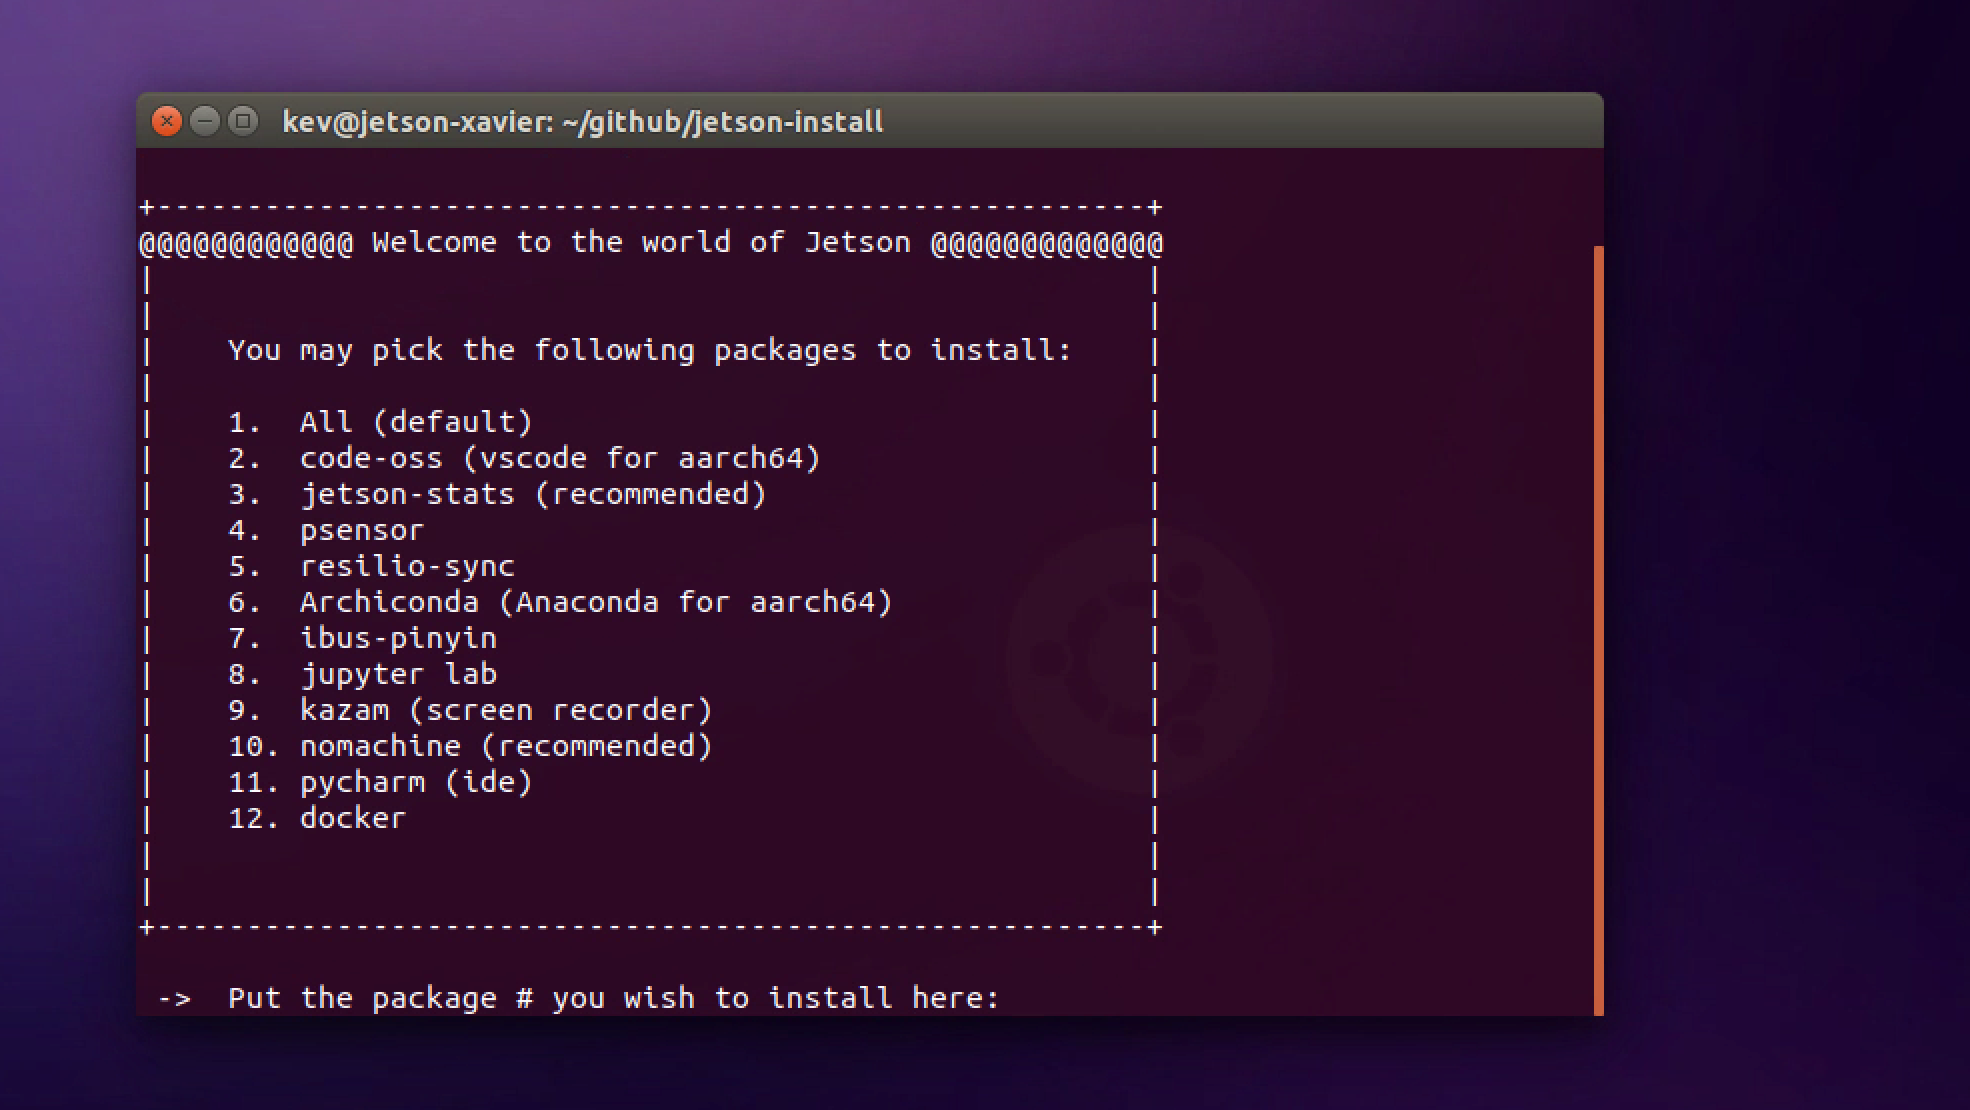Click the code-oss vscode option text
The height and width of the screenshot is (1110, 1970).
click(559, 458)
